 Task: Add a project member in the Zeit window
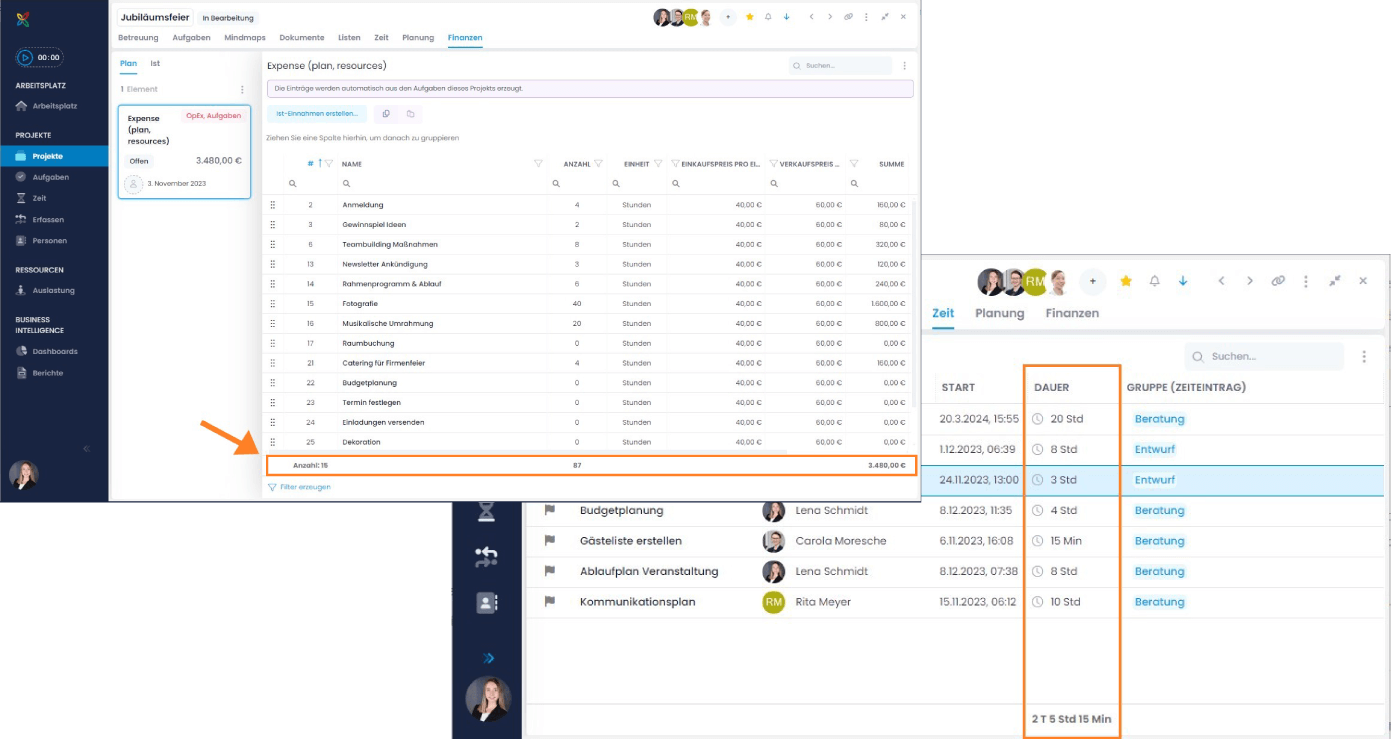pyautogui.click(x=1093, y=282)
